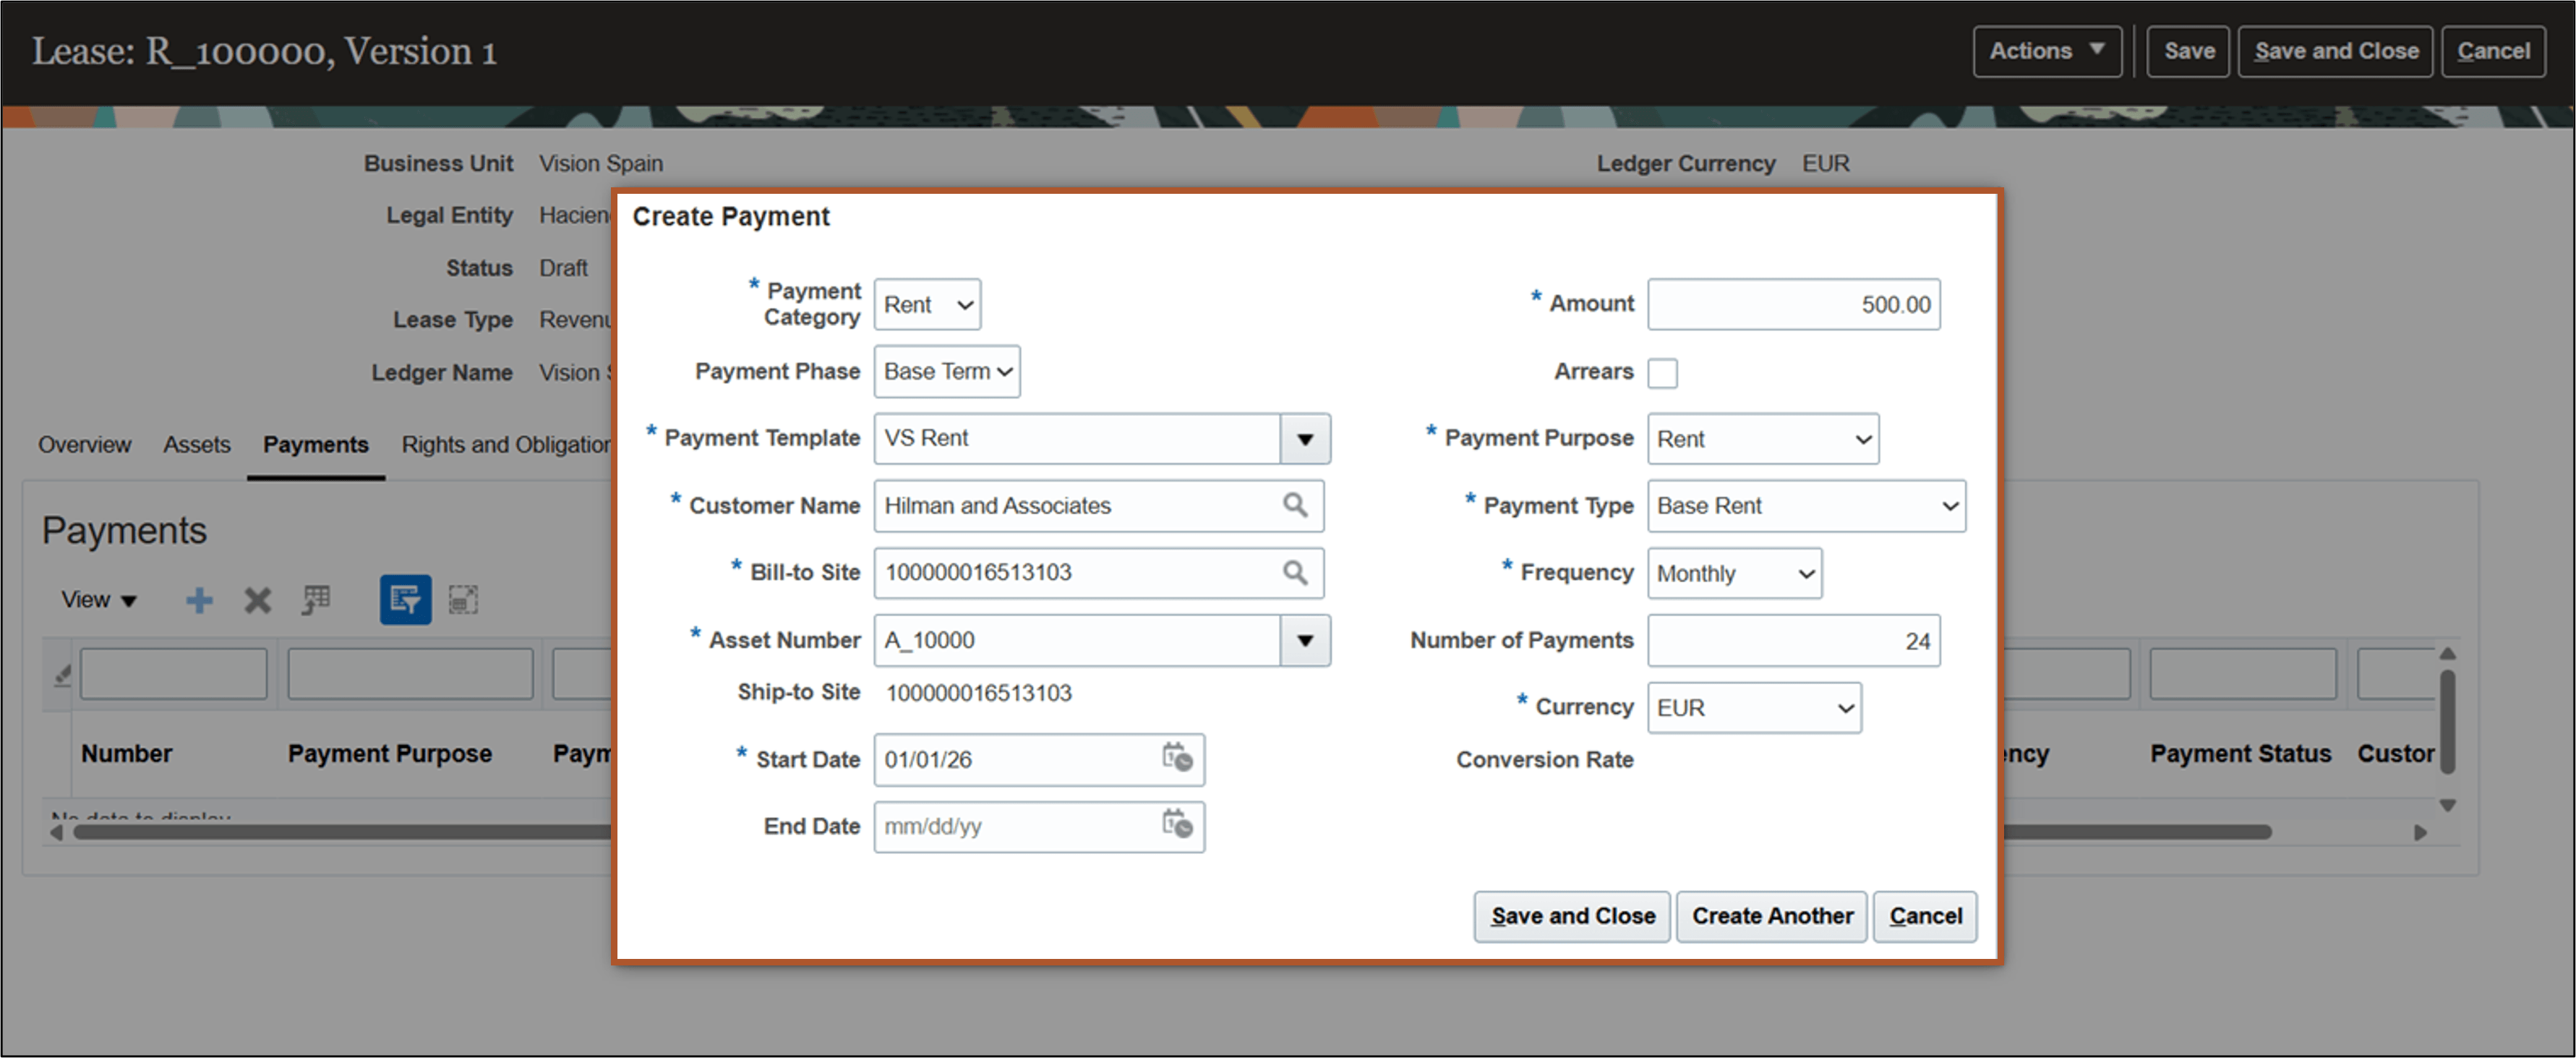Add a new payment row

pyautogui.click(x=198, y=600)
